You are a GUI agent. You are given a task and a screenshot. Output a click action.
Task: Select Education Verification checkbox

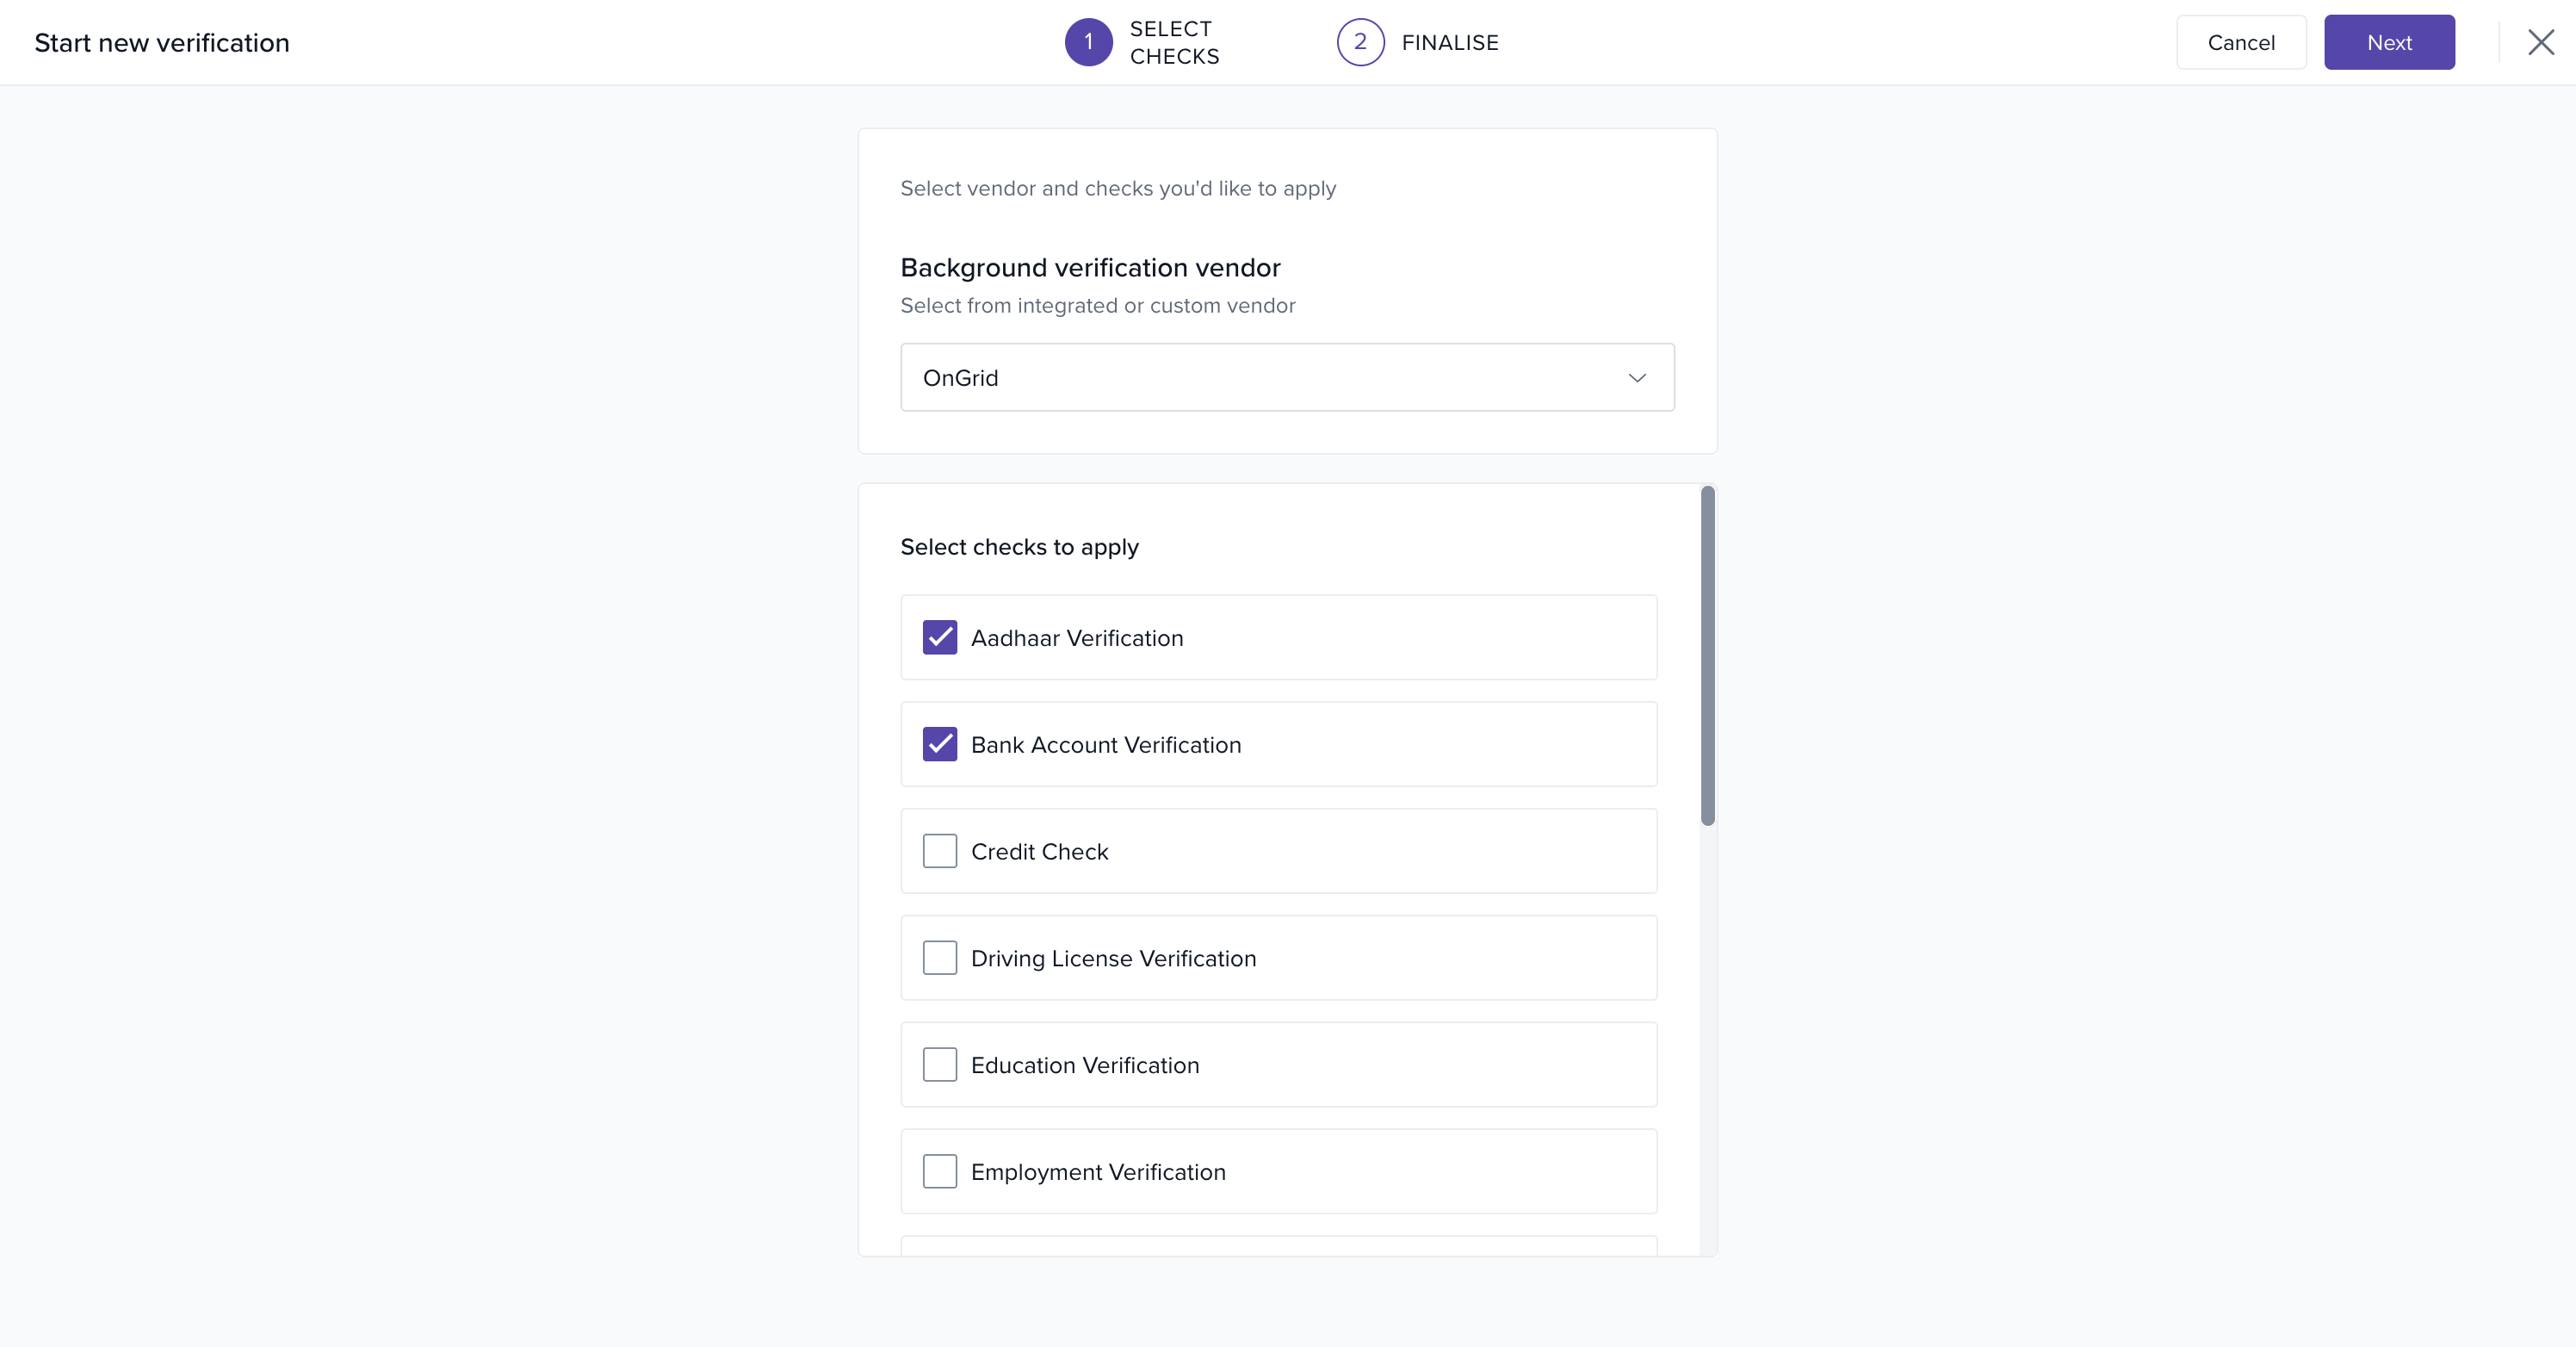pyautogui.click(x=939, y=1065)
